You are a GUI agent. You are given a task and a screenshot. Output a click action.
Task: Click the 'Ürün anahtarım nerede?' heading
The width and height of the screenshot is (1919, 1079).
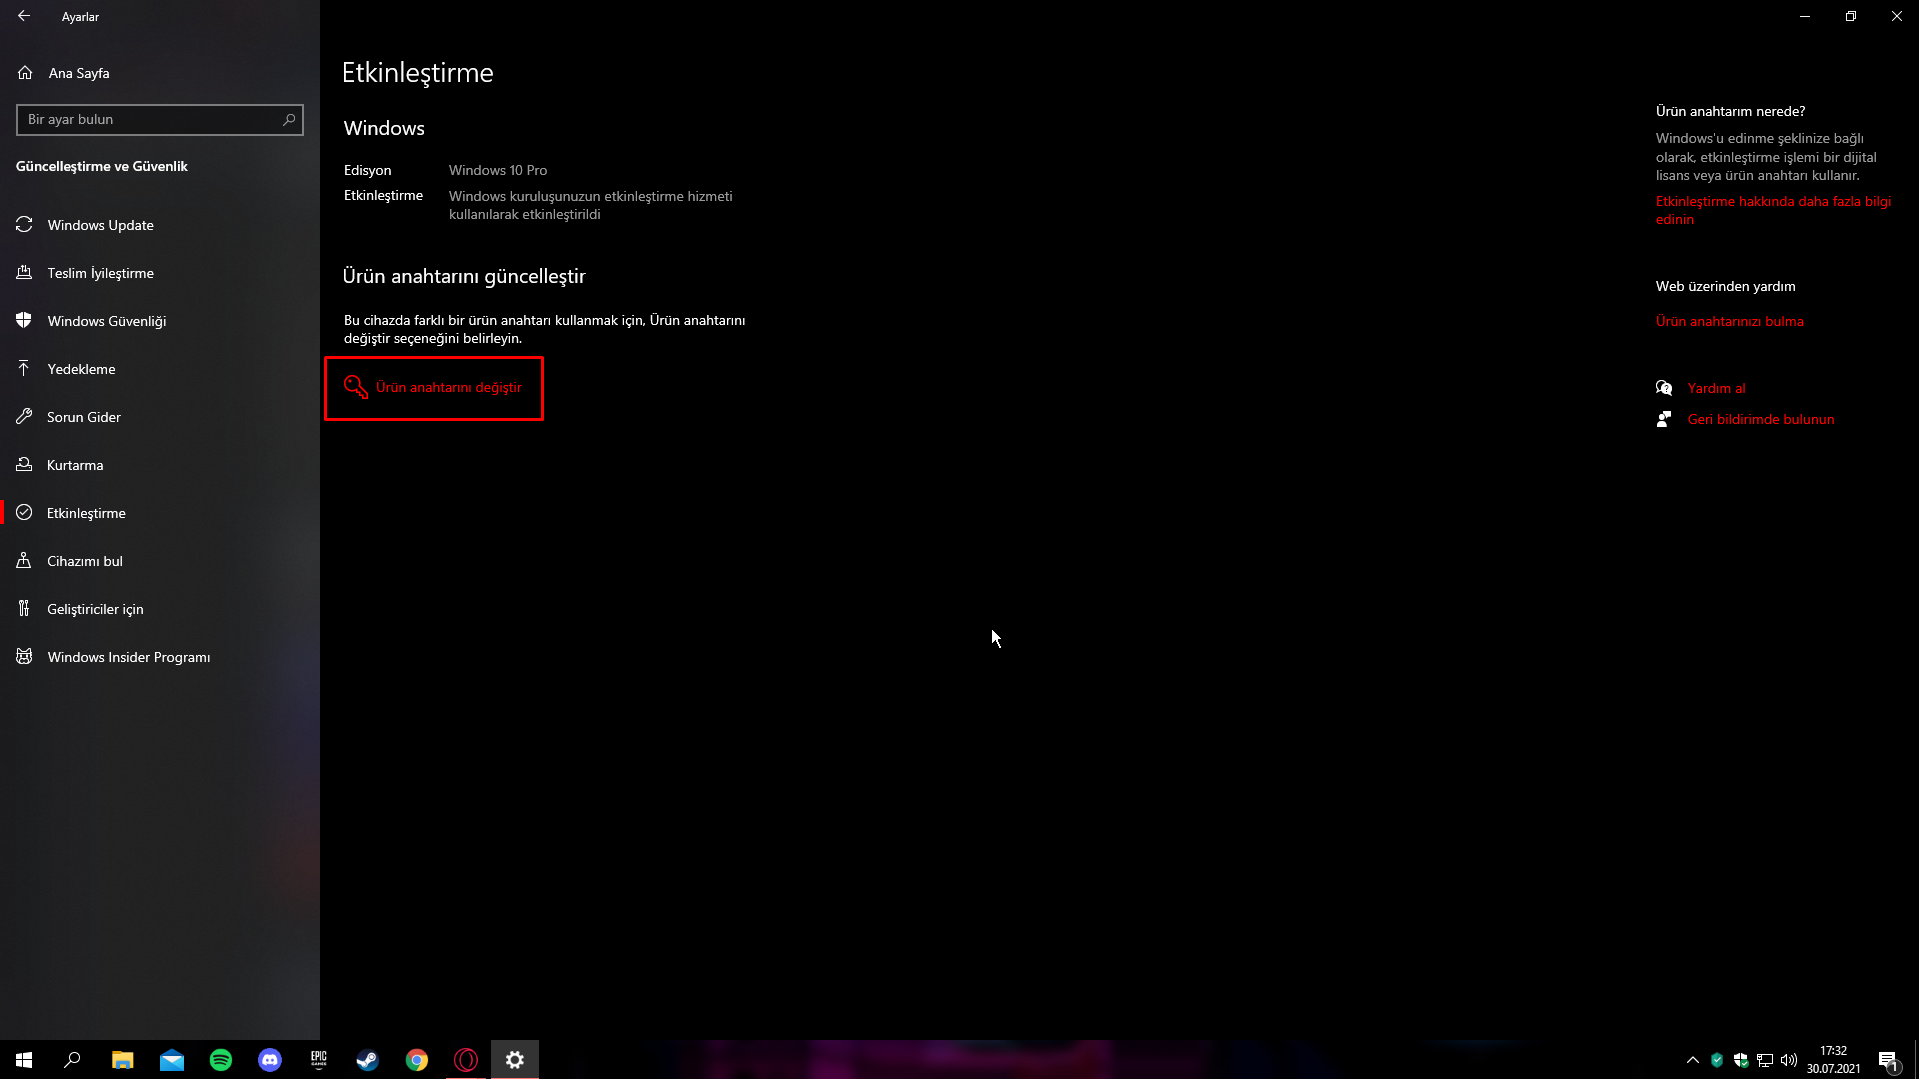click(x=1731, y=111)
